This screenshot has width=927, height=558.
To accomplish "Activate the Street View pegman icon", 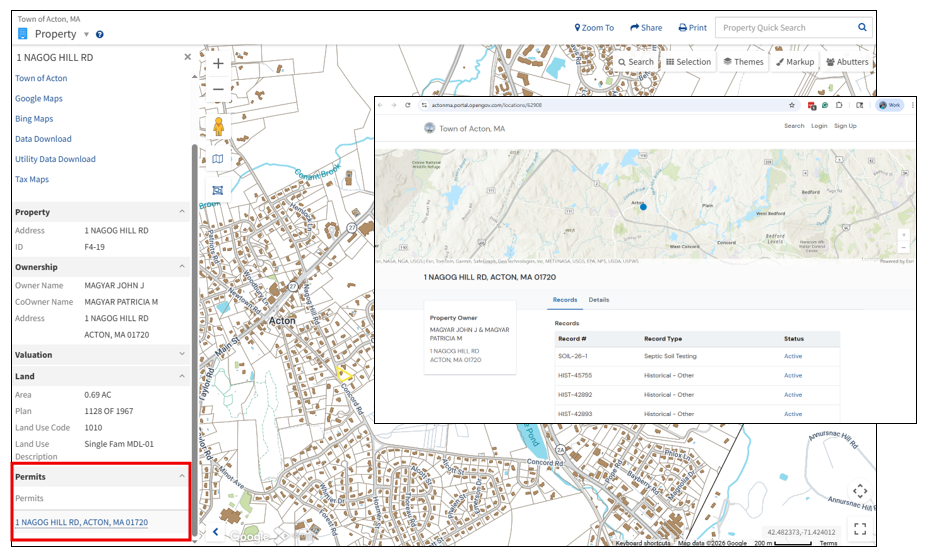I will (x=218, y=126).
